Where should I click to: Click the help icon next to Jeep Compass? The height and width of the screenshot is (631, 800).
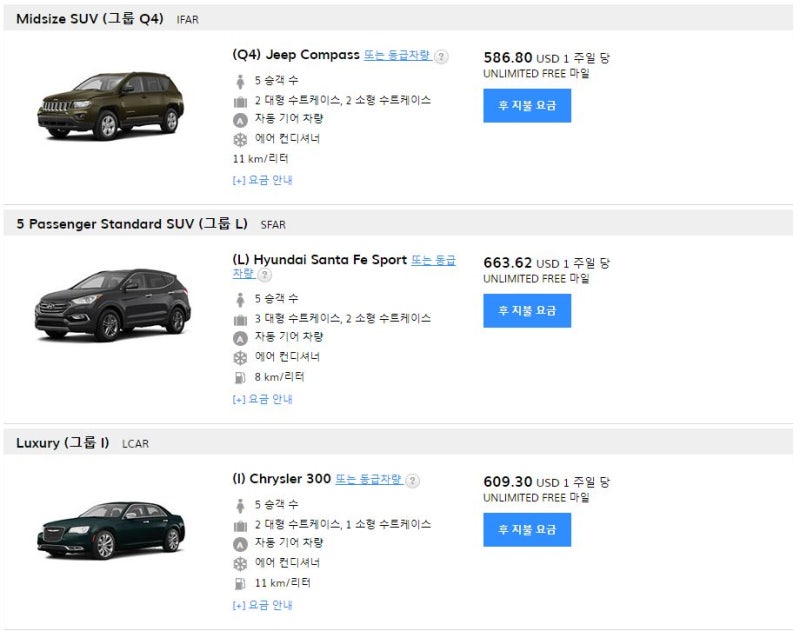(441, 57)
